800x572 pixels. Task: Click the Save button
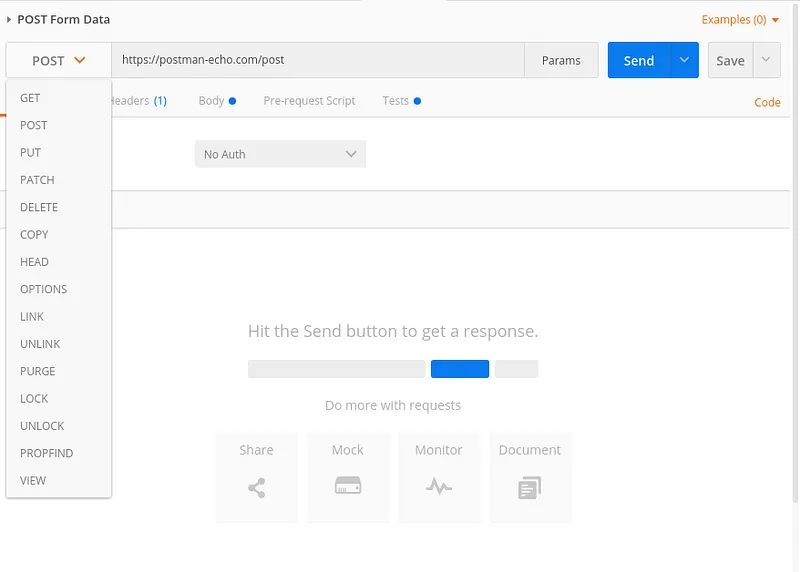(x=731, y=61)
